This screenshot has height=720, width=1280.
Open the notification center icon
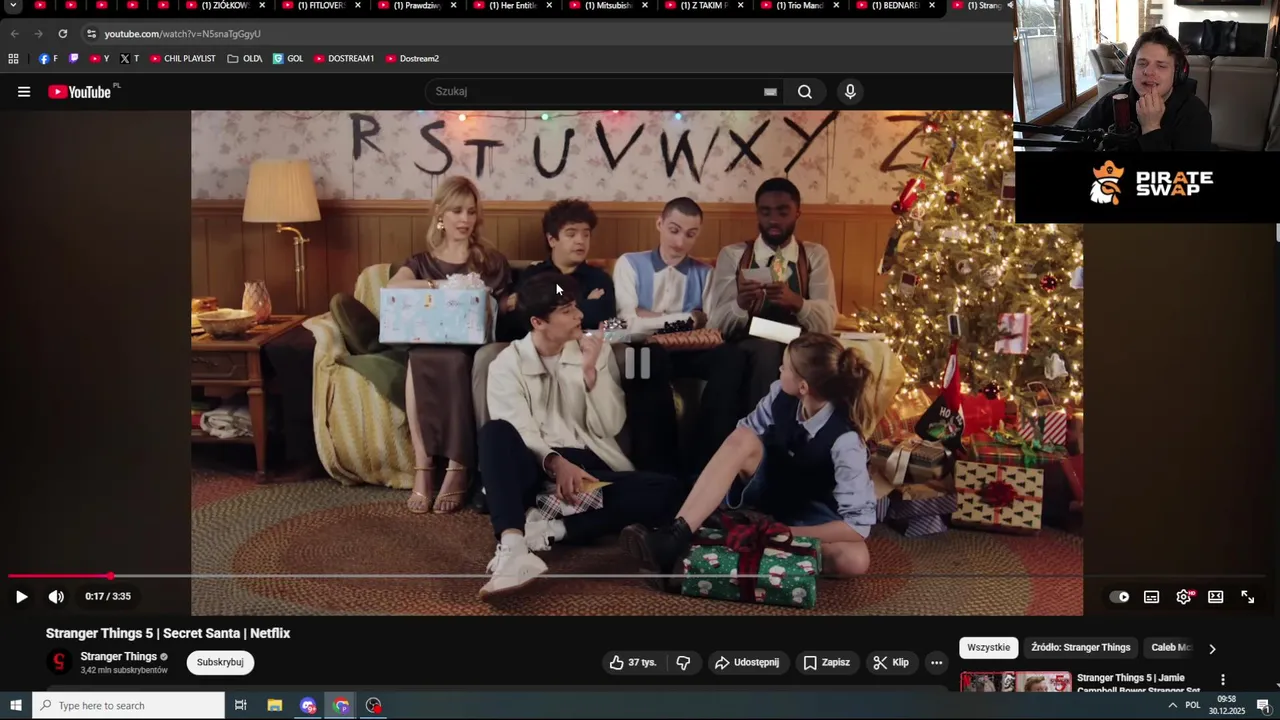point(1263,706)
